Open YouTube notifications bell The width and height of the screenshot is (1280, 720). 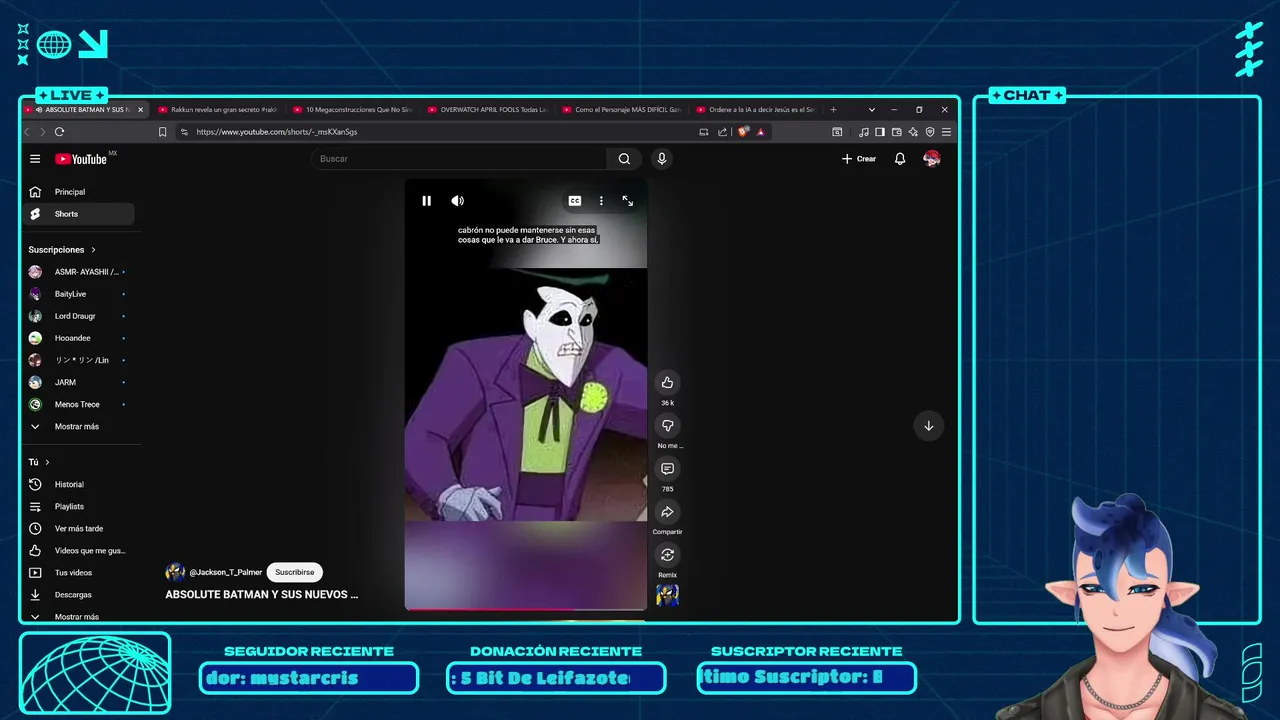900,159
